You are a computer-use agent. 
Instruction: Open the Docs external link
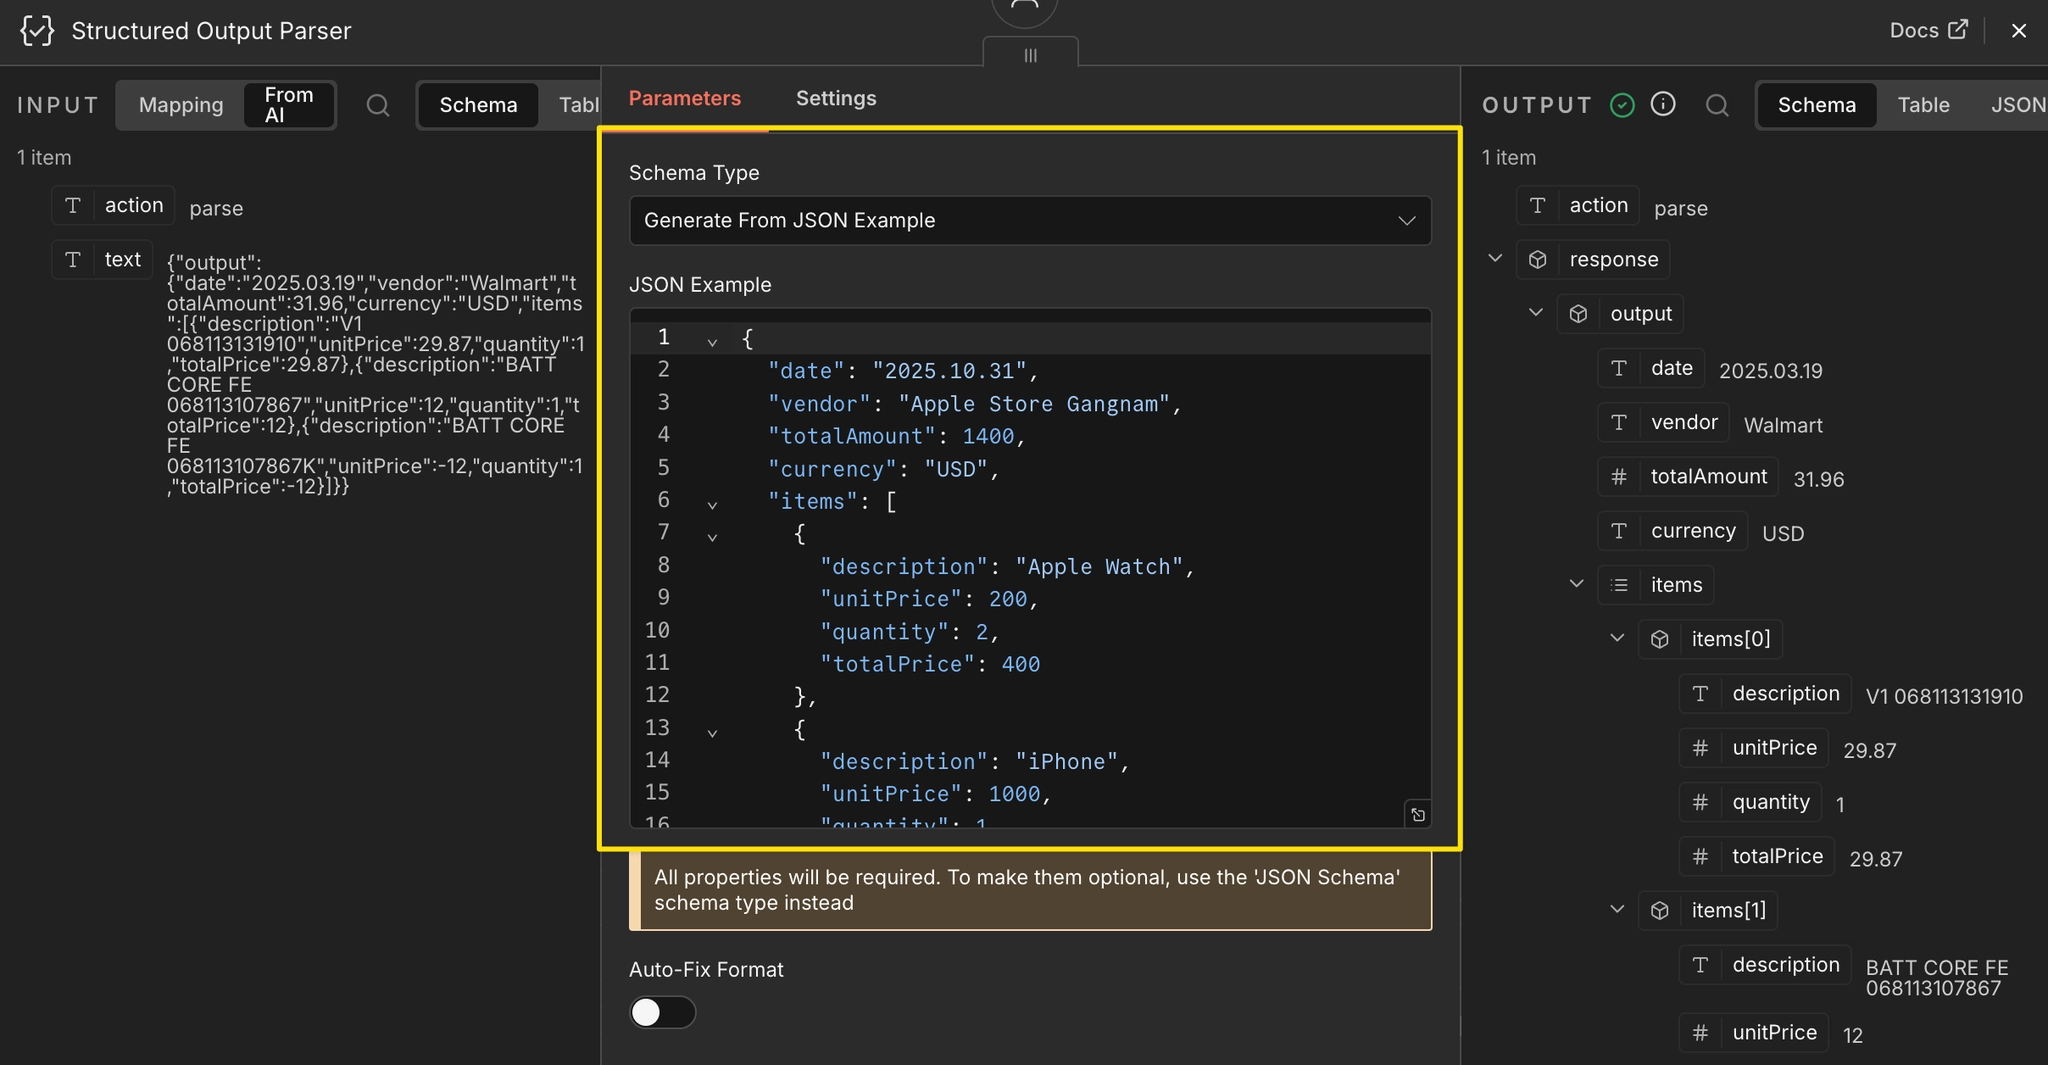click(x=1929, y=30)
